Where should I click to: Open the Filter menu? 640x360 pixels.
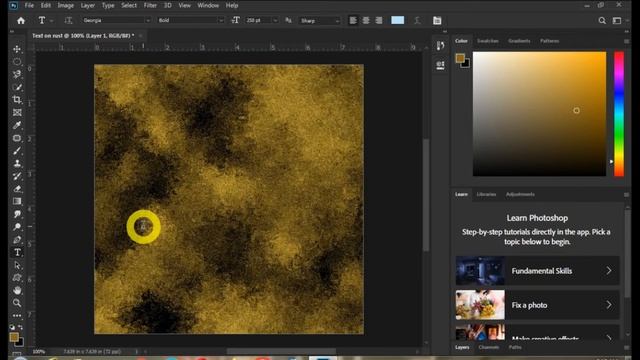pyautogui.click(x=150, y=5)
